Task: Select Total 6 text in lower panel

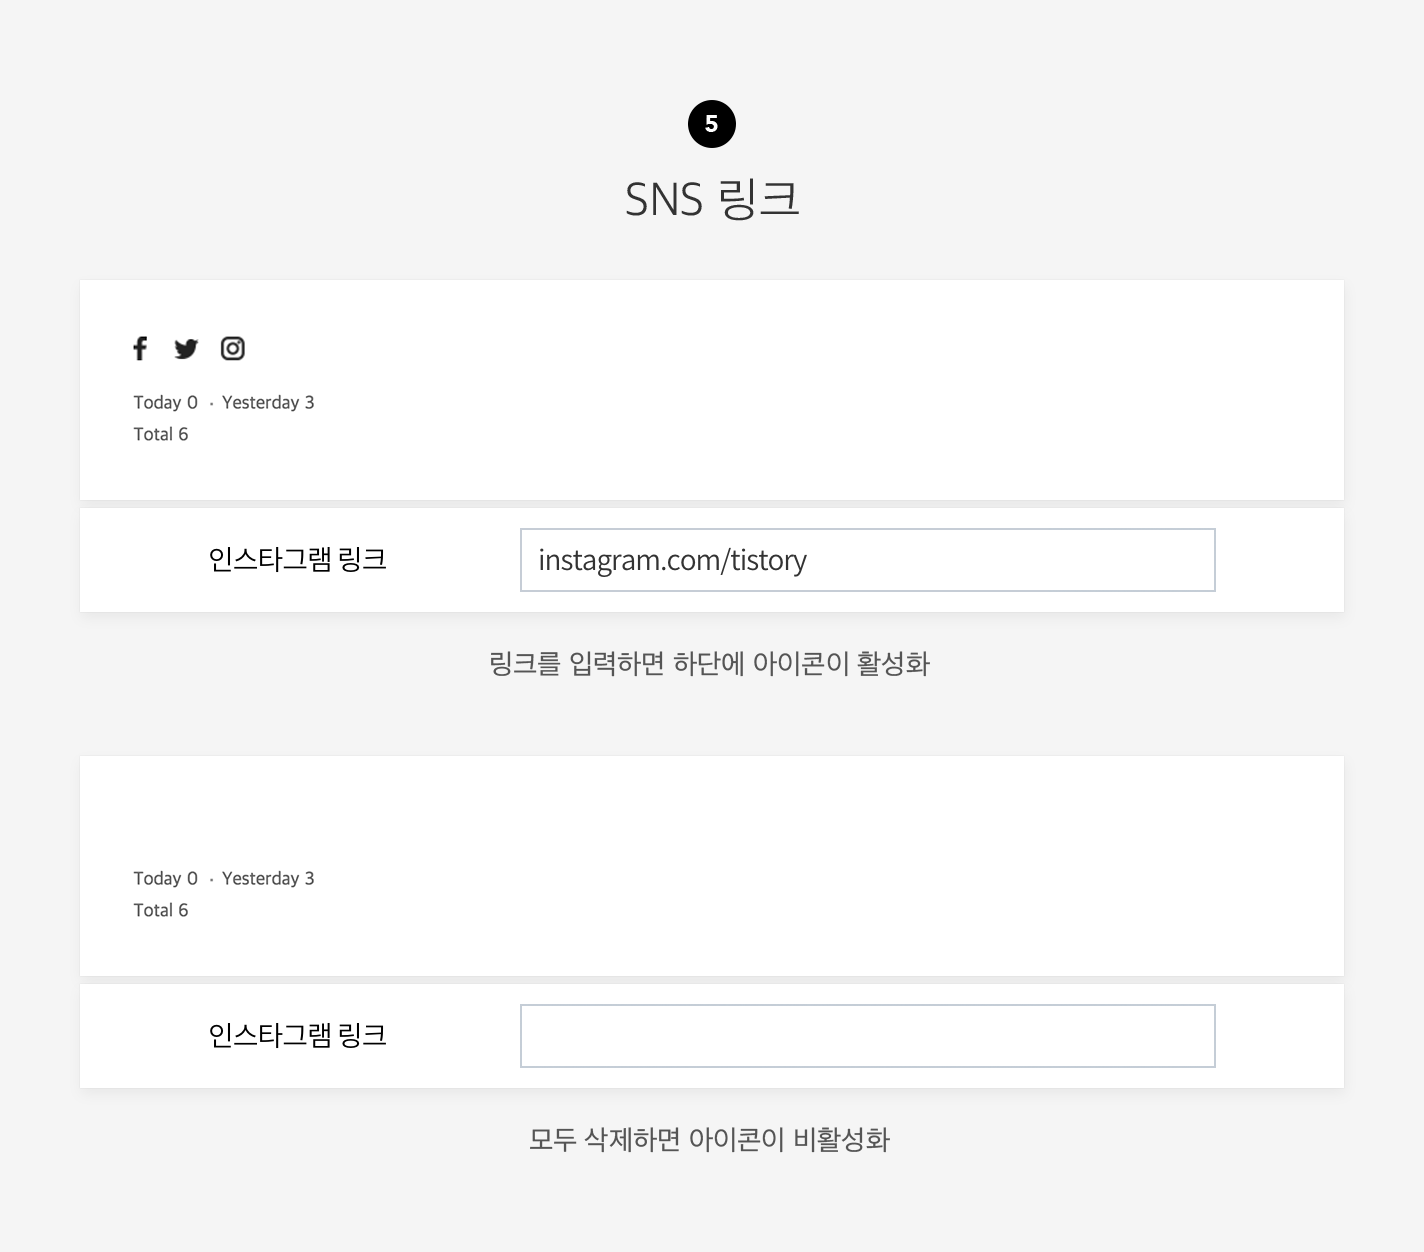Action: 161,910
